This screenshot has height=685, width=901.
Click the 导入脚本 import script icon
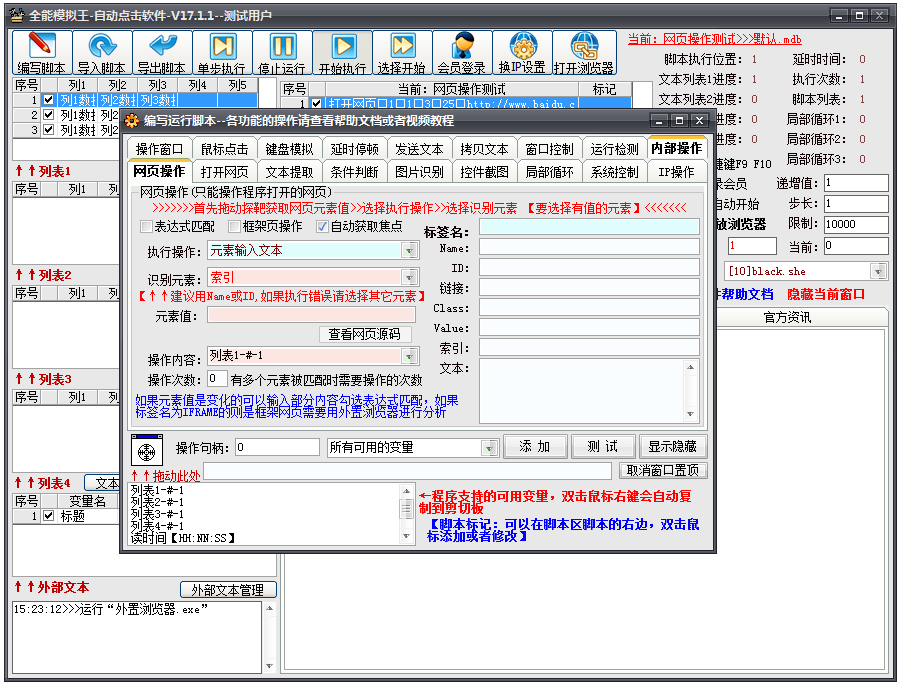[99, 52]
